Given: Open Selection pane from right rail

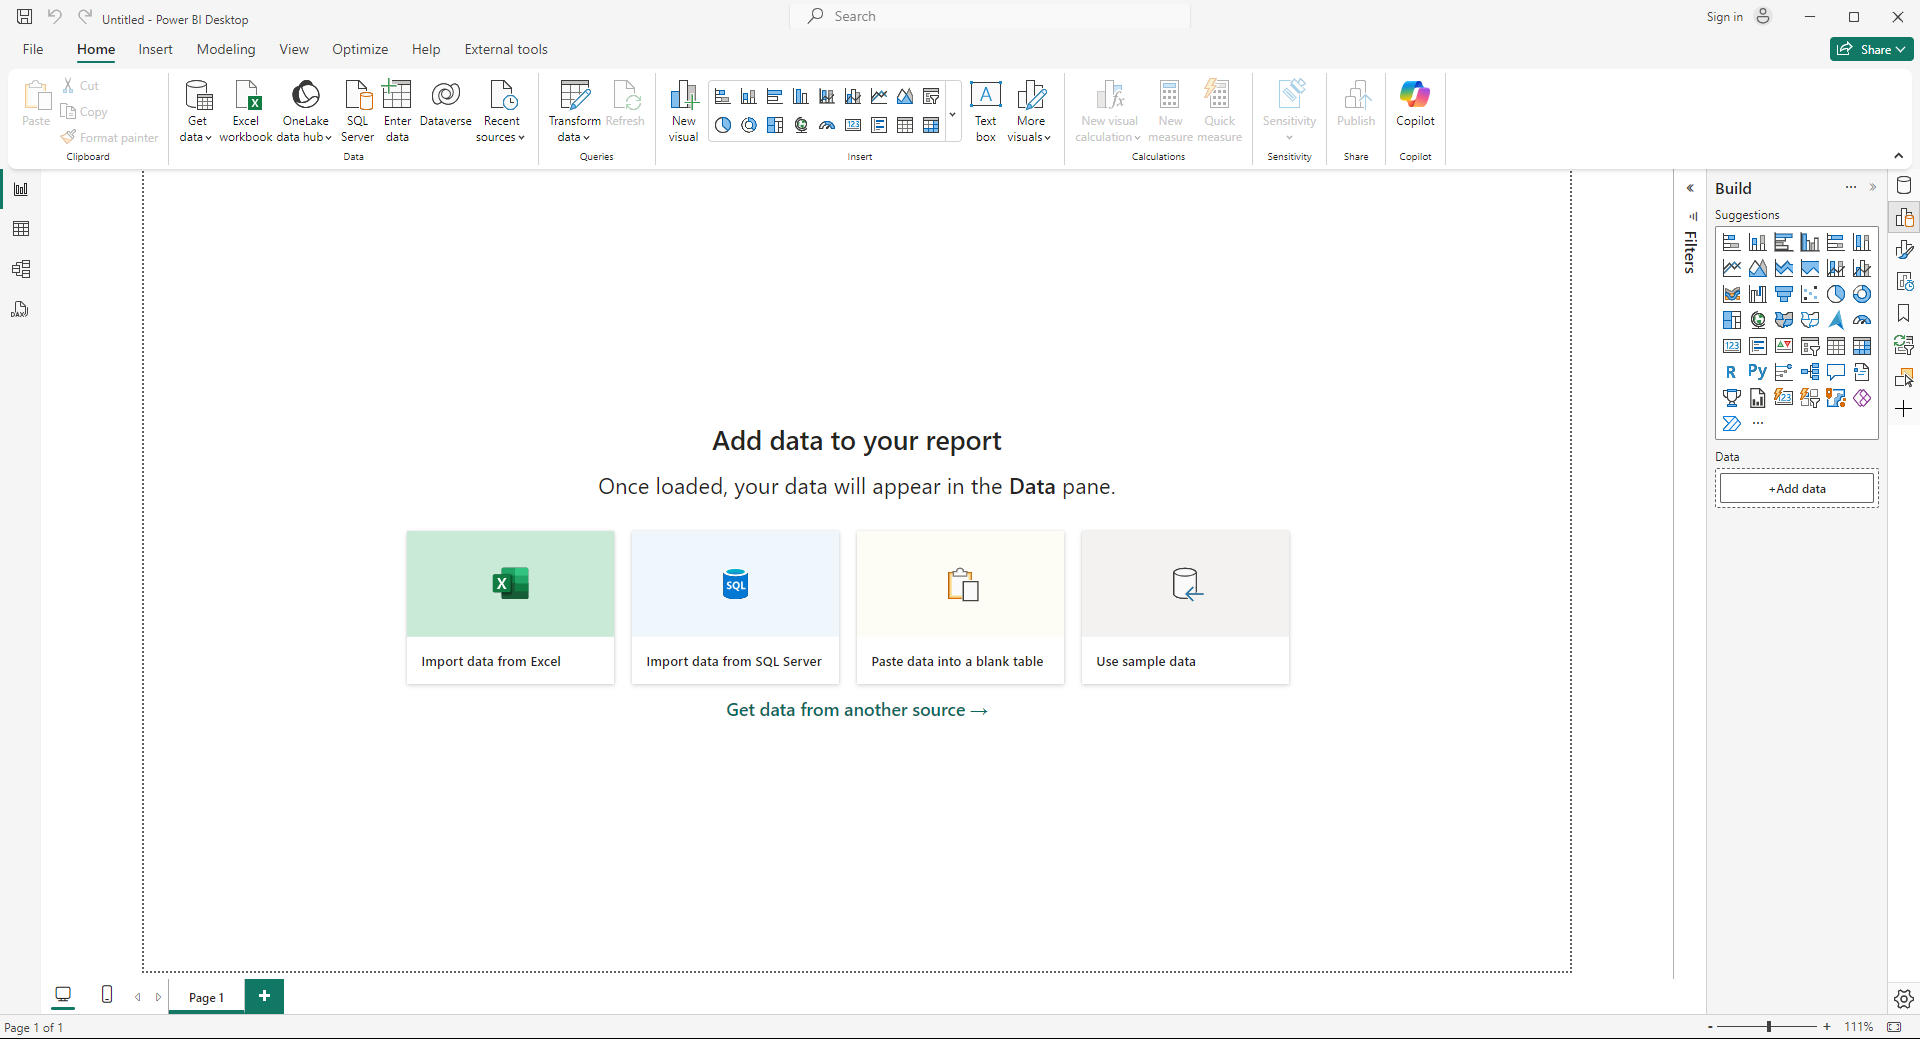Looking at the screenshot, I should click(x=1904, y=378).
